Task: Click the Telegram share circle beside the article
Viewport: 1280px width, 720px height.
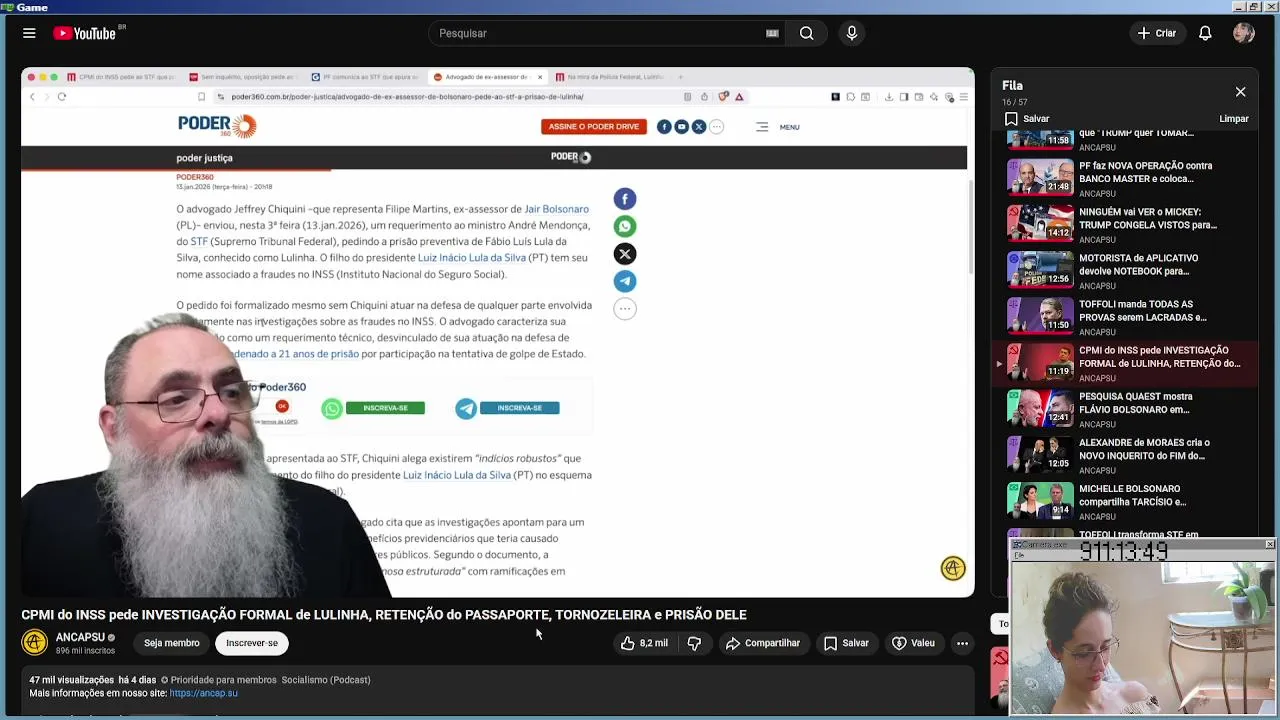Action: 625,281
